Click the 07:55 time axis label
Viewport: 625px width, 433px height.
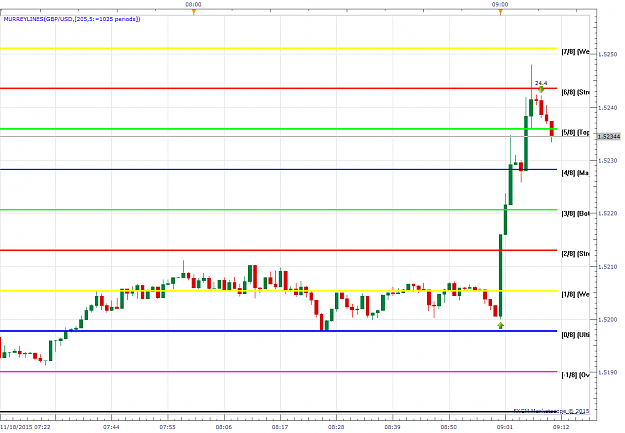click(x=167, y=427)
